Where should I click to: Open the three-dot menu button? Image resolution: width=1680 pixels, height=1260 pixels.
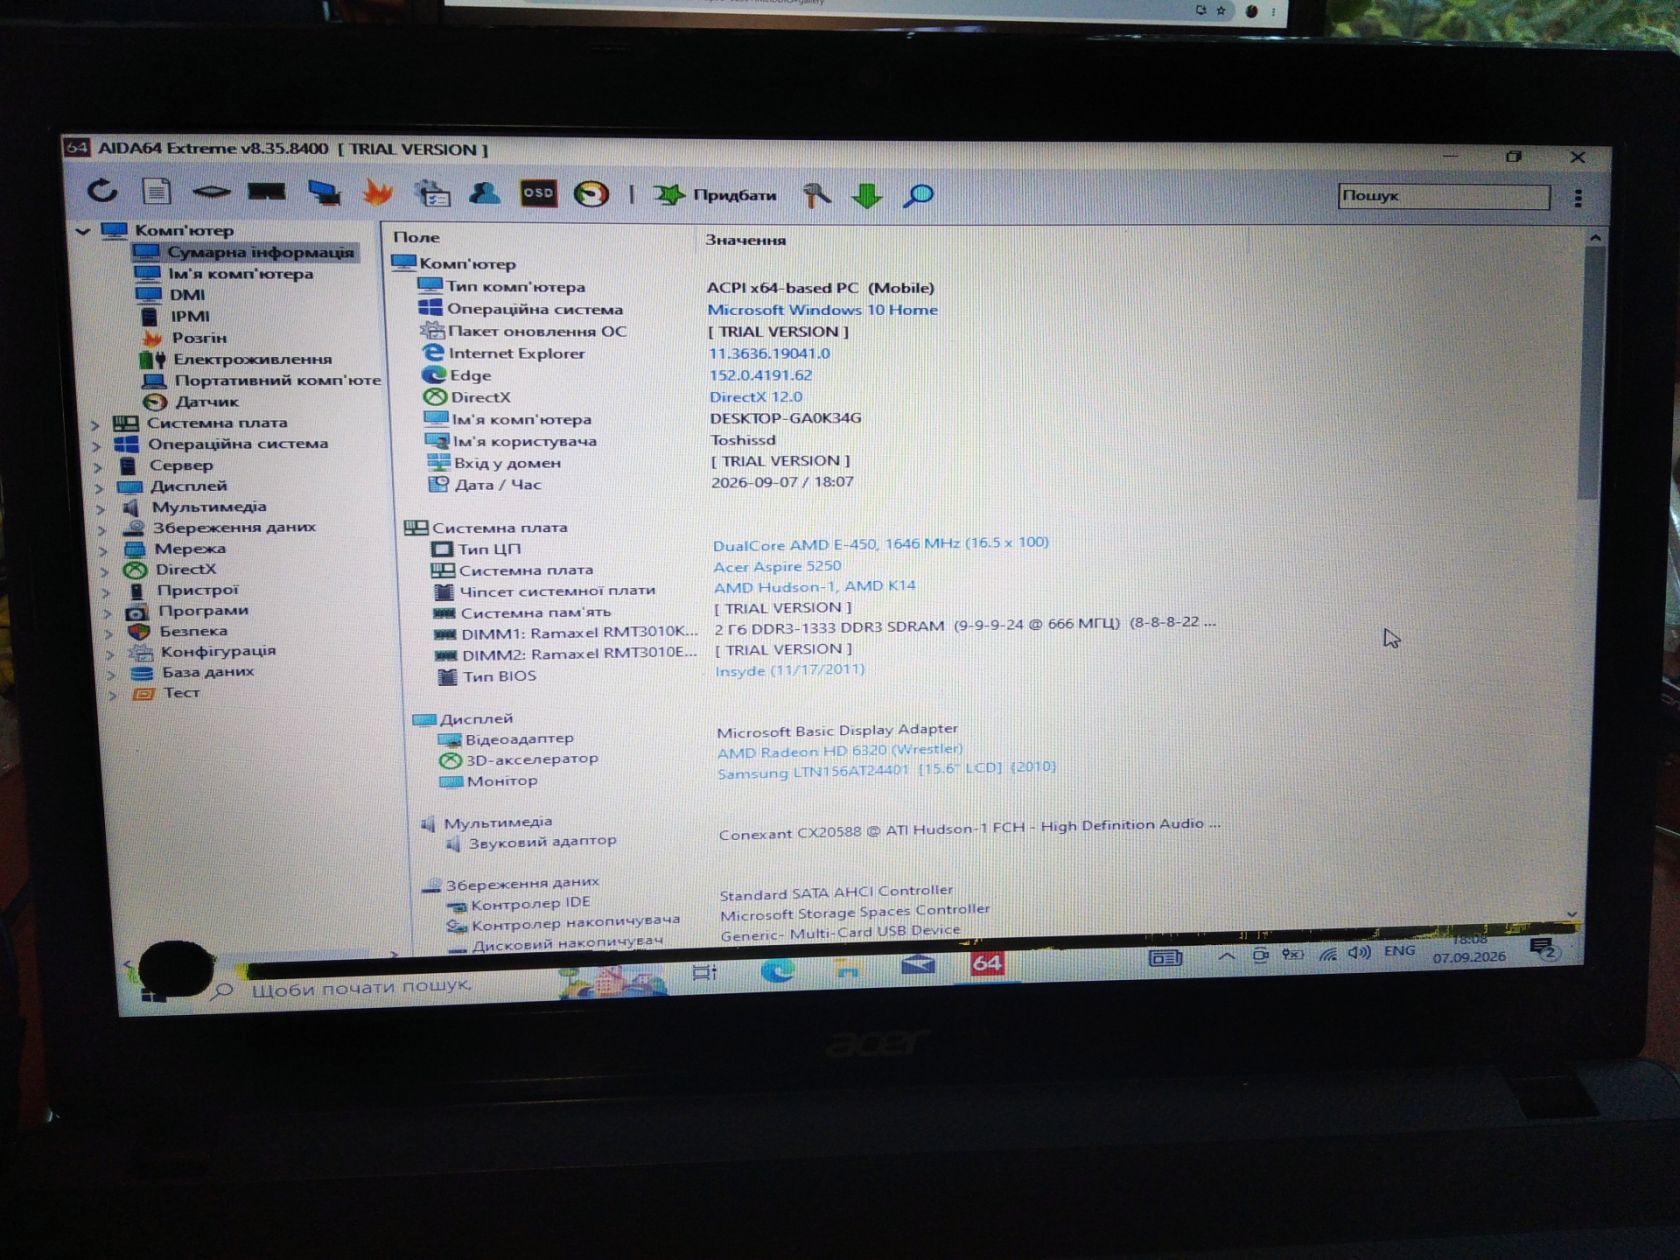[1578, 198]
